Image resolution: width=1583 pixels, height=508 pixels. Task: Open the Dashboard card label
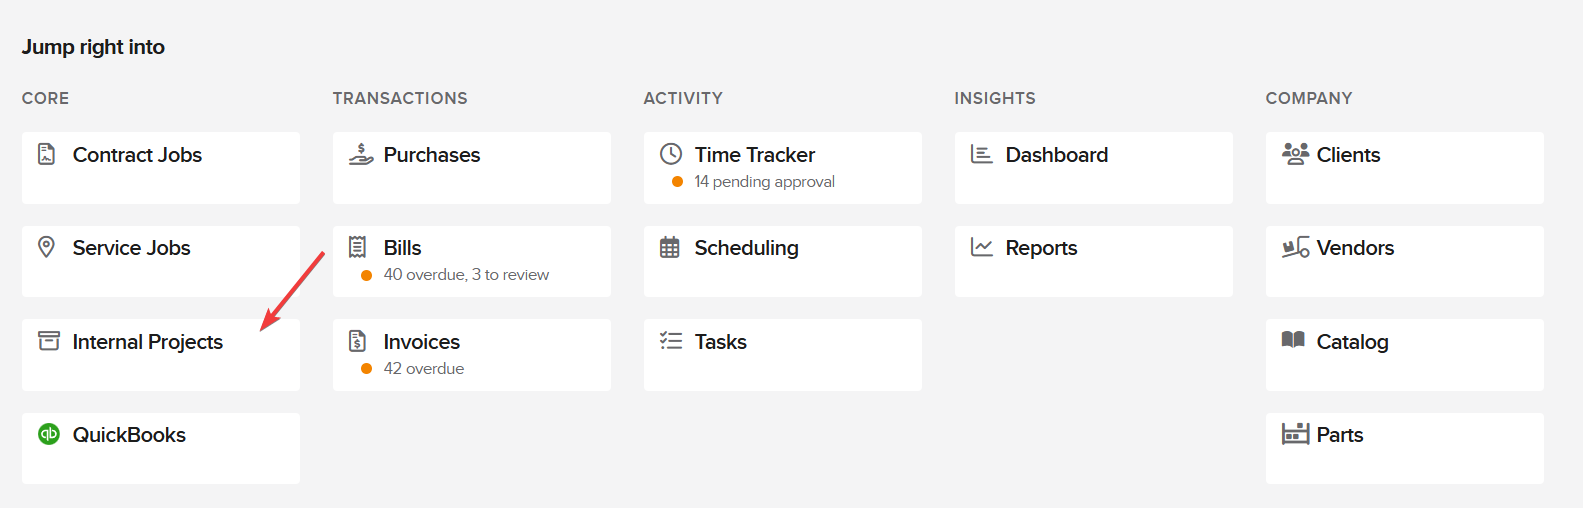[x=1056, y=155]
